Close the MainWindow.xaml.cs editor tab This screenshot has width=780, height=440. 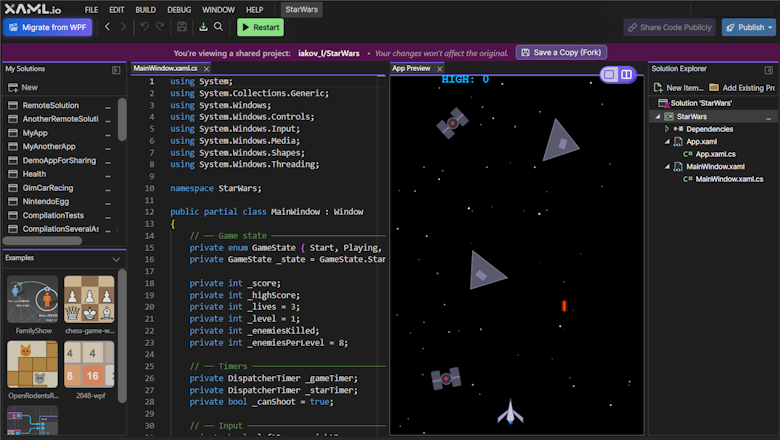pyautogui.click(x=206, y=69)
